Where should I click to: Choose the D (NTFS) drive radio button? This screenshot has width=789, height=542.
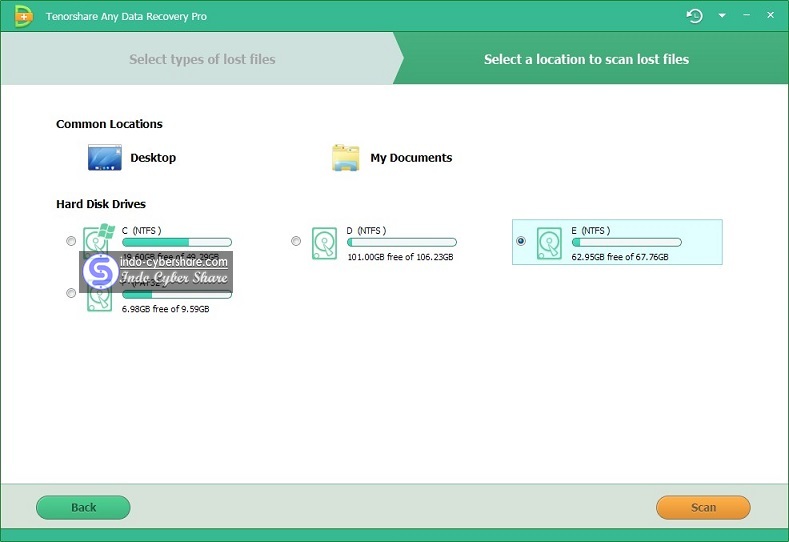[296, 241]
